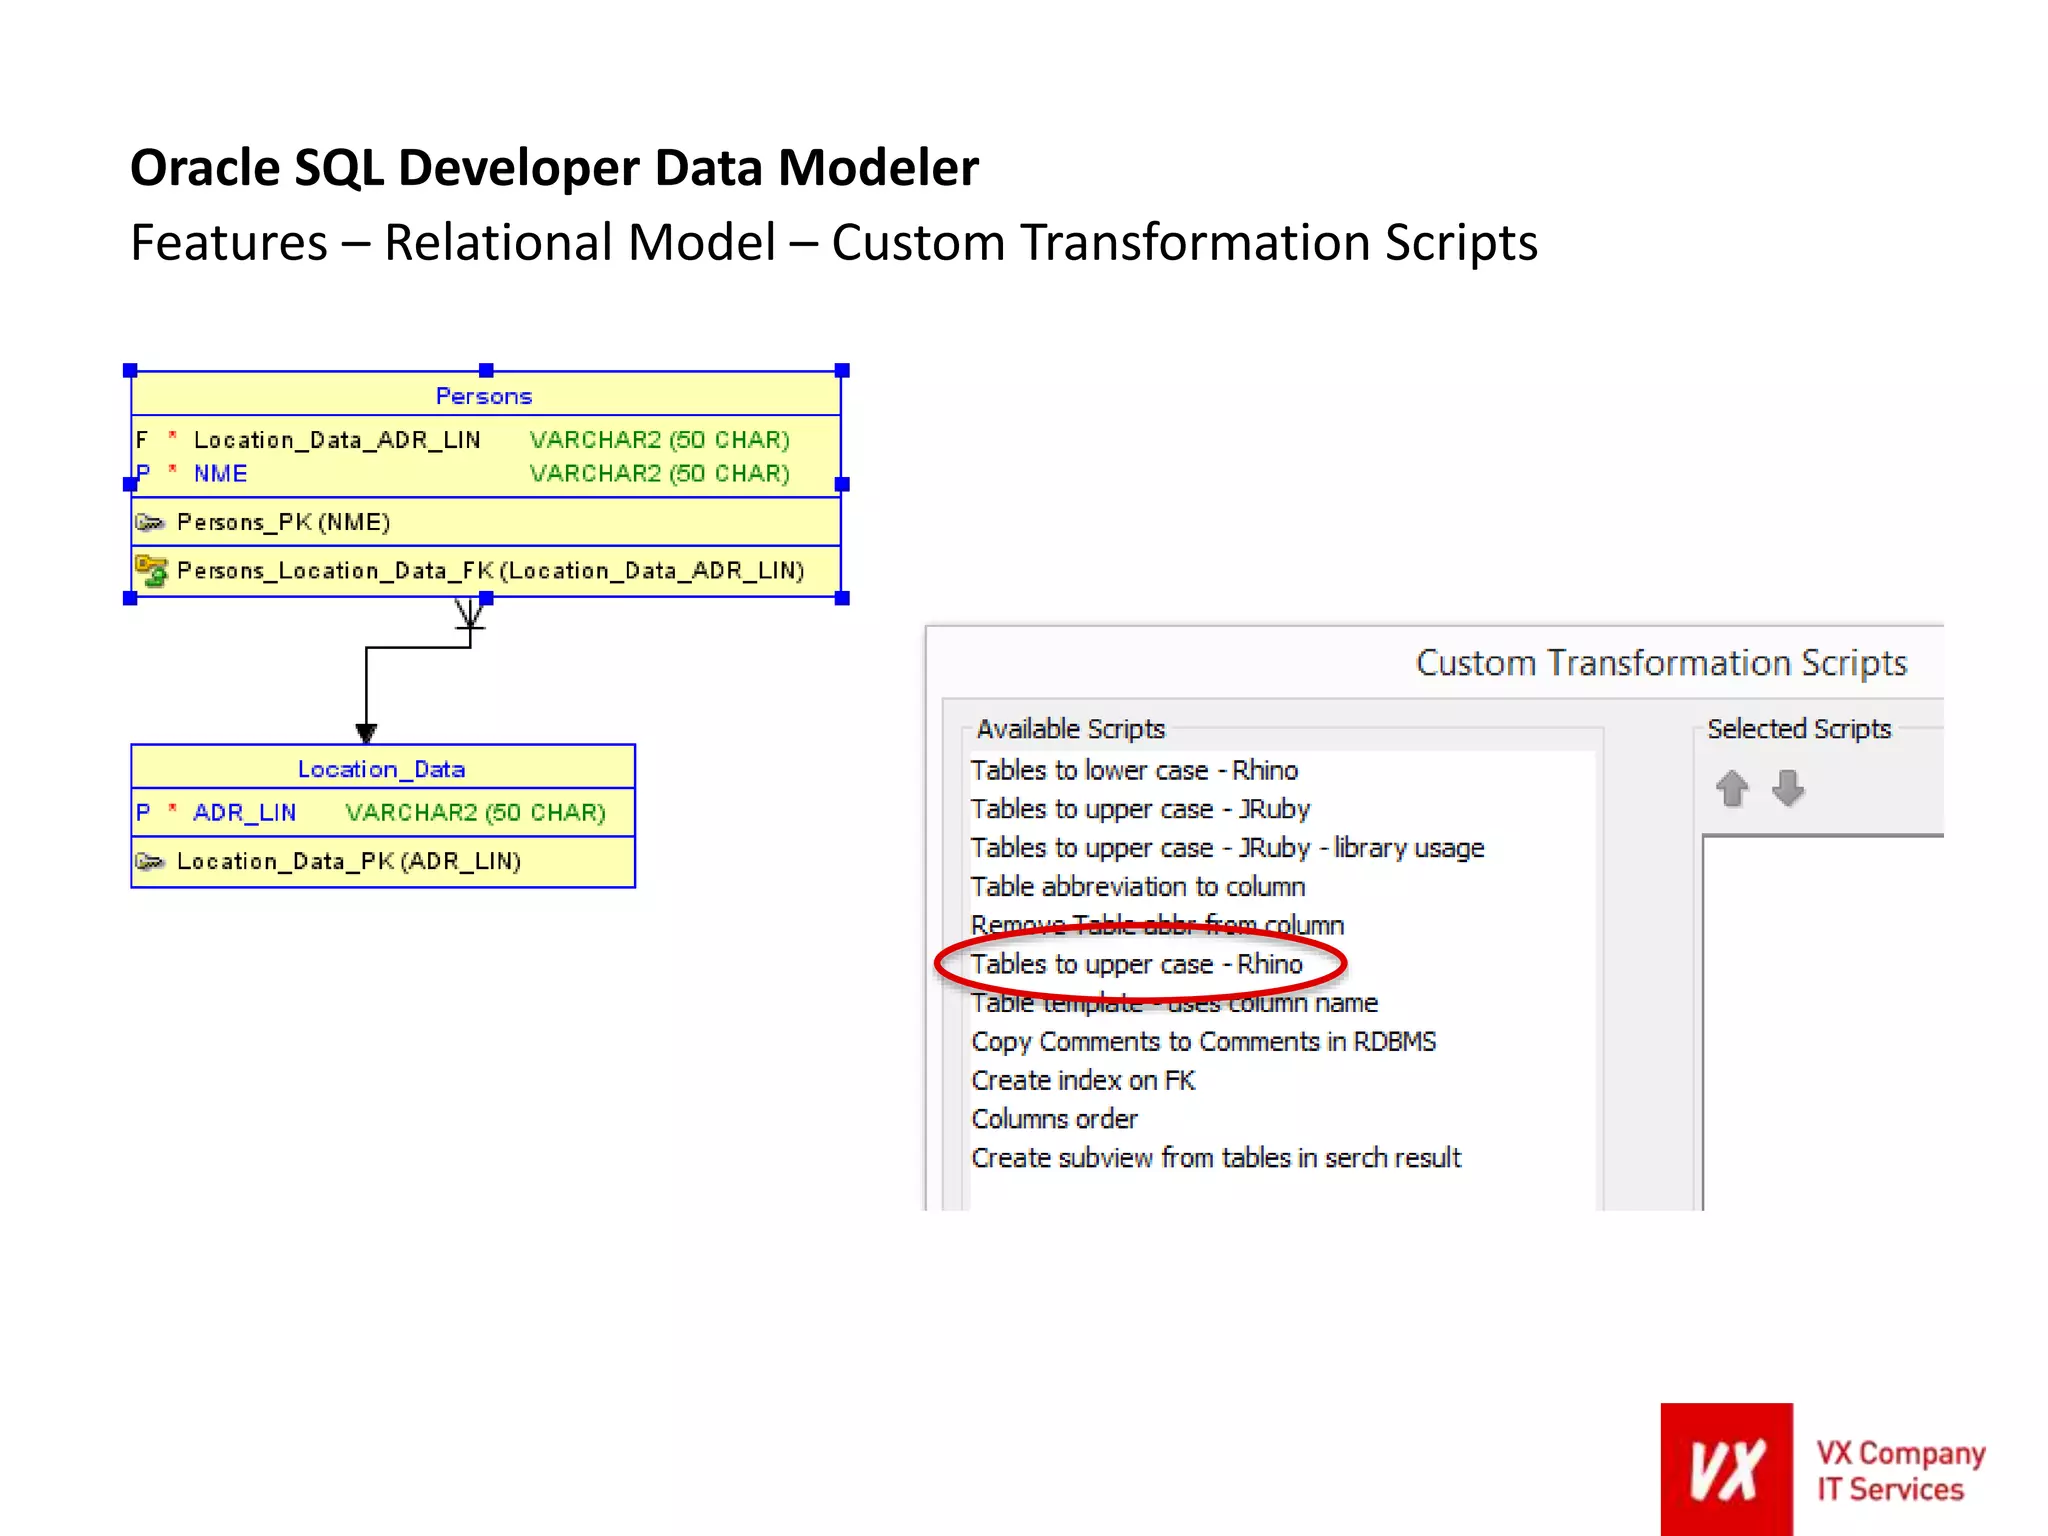Select 'Remove Table abbr from column' script
This screenshot has width=2048, height=1536.
click(x=1157, y=925)
